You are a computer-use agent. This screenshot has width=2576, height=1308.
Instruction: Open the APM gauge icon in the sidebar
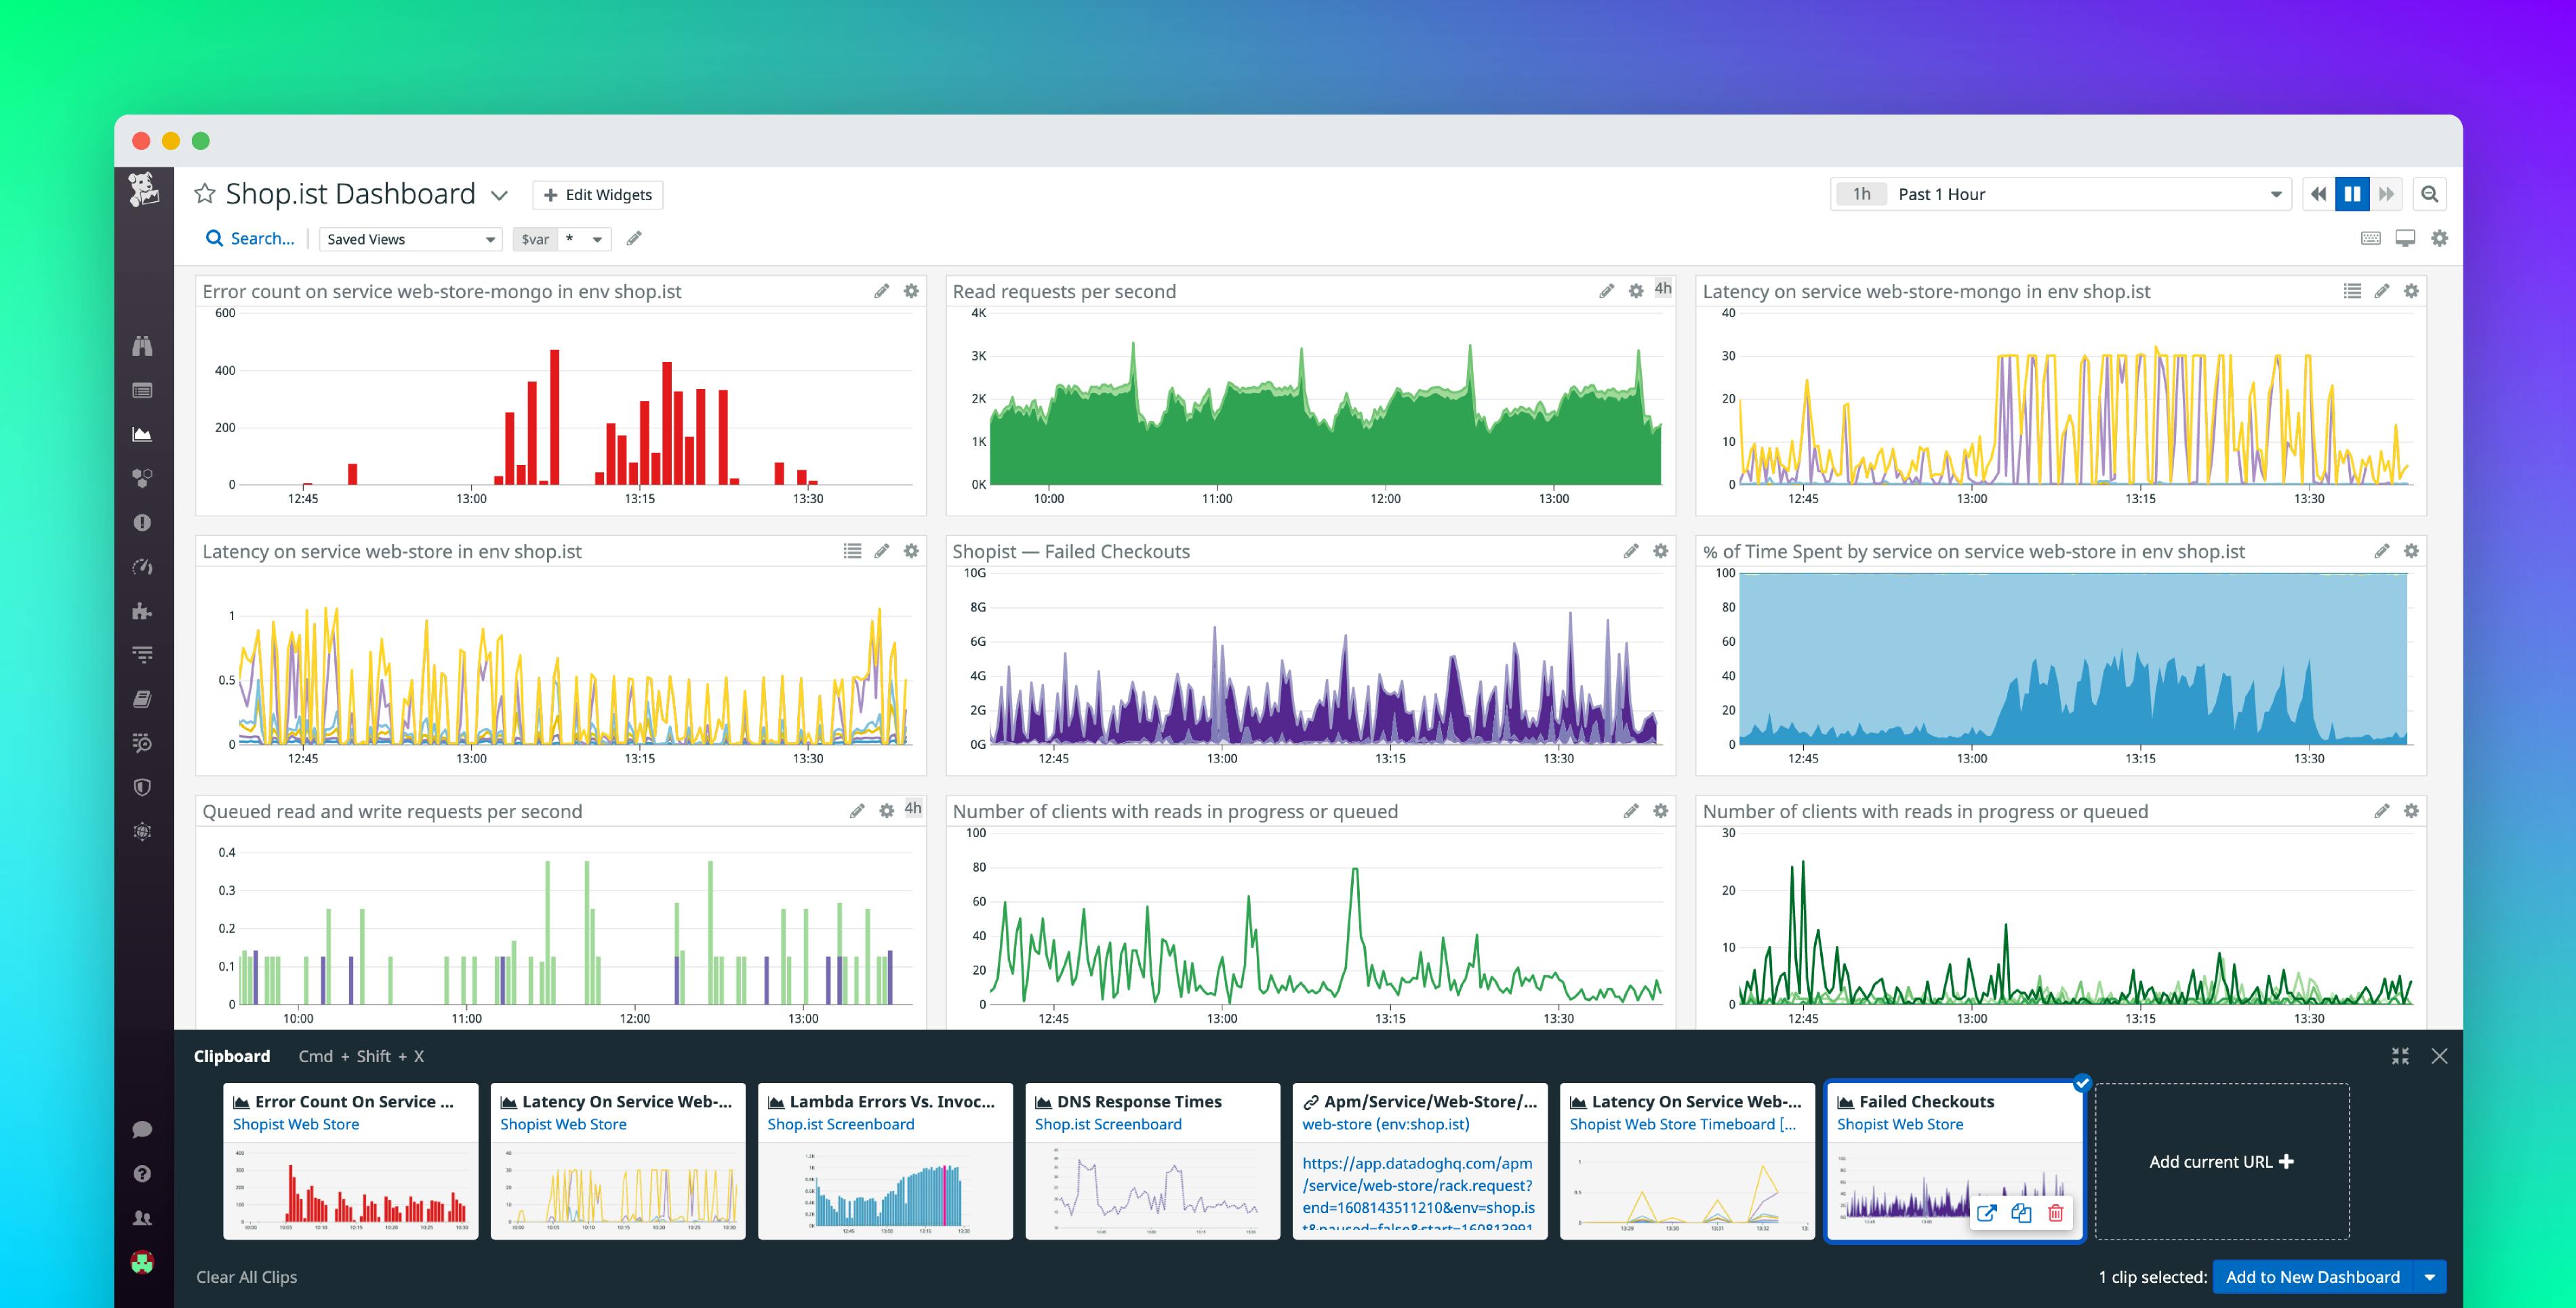point(143,566)
